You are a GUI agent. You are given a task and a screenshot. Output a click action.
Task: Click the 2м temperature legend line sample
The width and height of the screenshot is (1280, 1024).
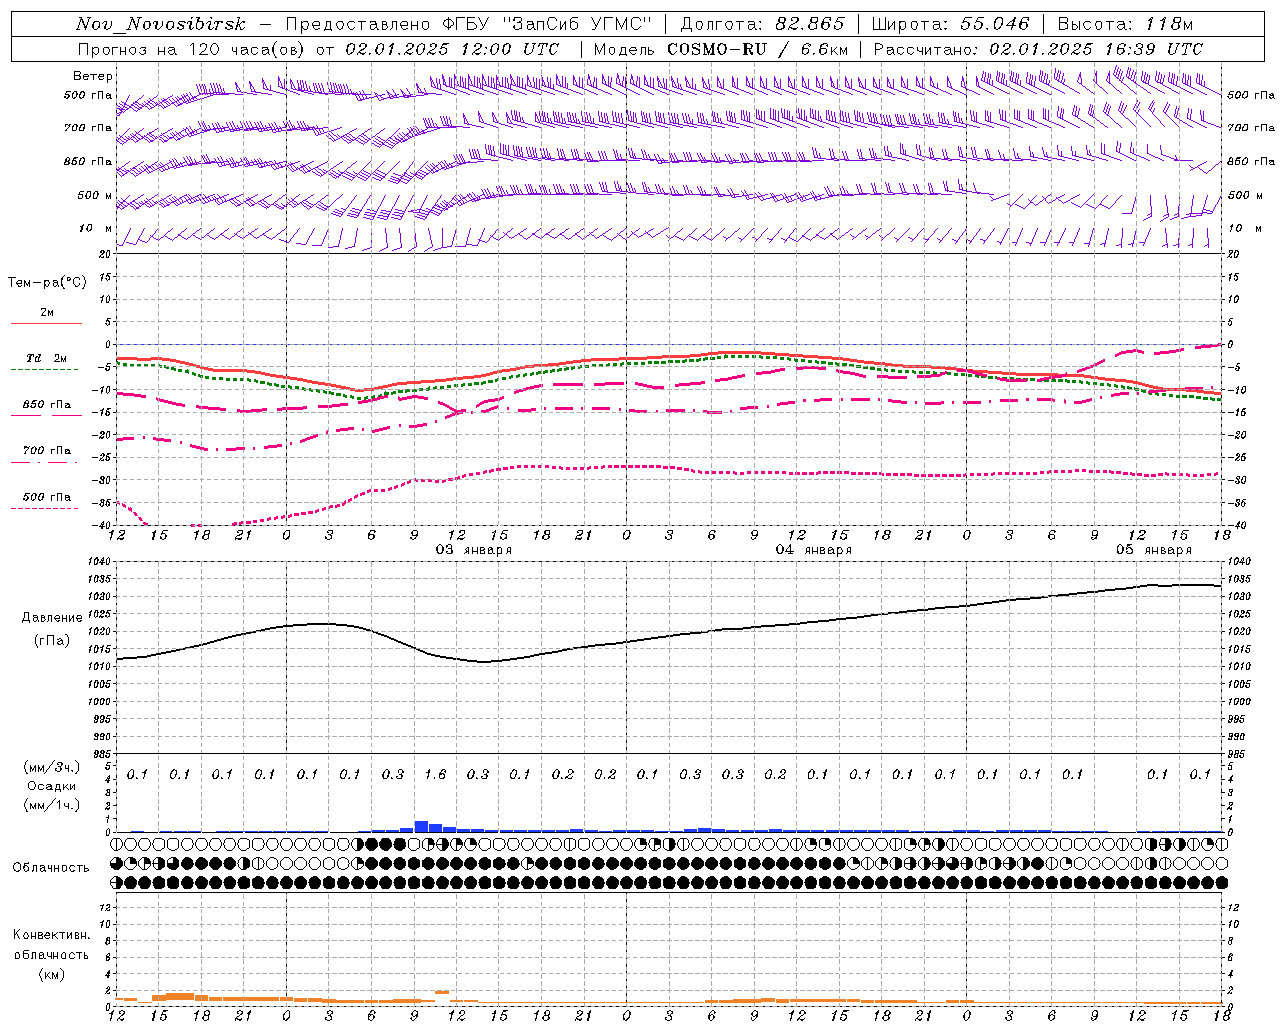point(46,323)
